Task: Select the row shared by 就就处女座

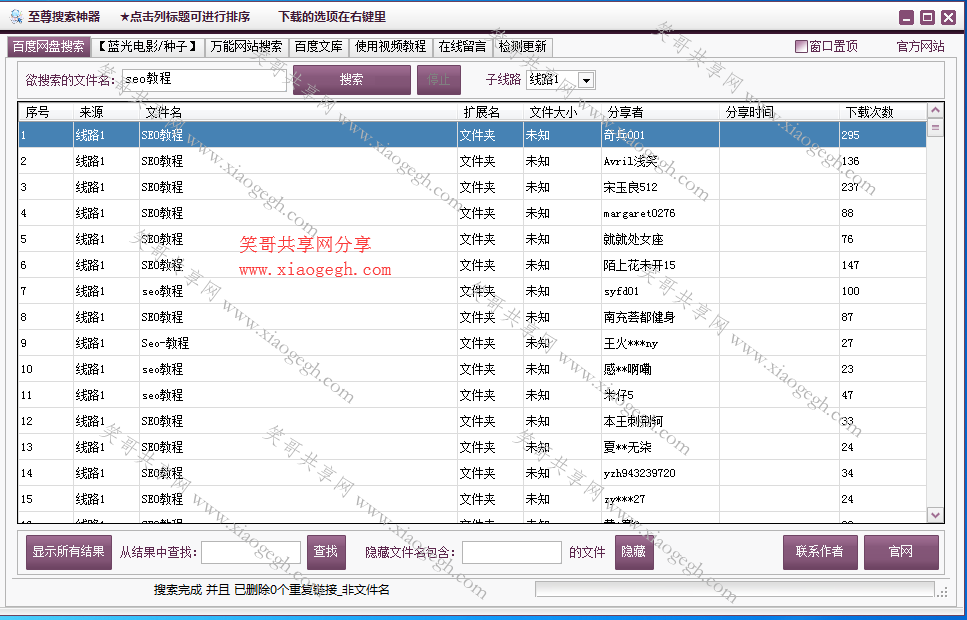Action: click(472, 239)
